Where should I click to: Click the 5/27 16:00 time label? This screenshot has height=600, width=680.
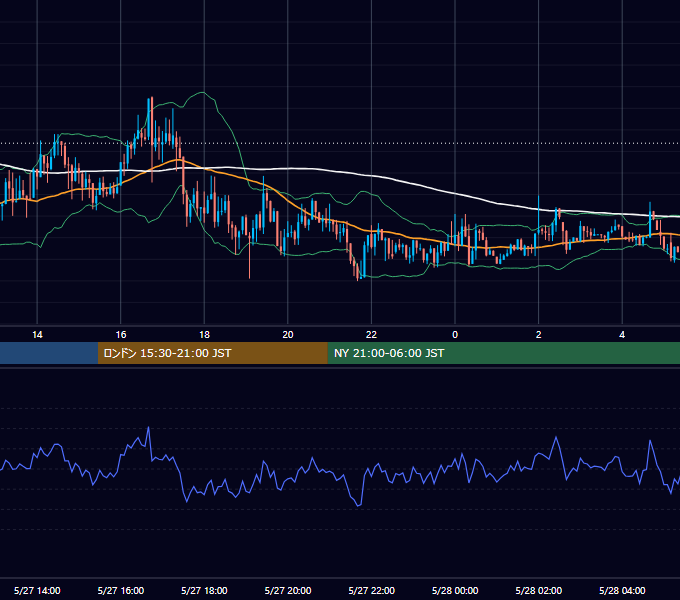tap(121, 590)
